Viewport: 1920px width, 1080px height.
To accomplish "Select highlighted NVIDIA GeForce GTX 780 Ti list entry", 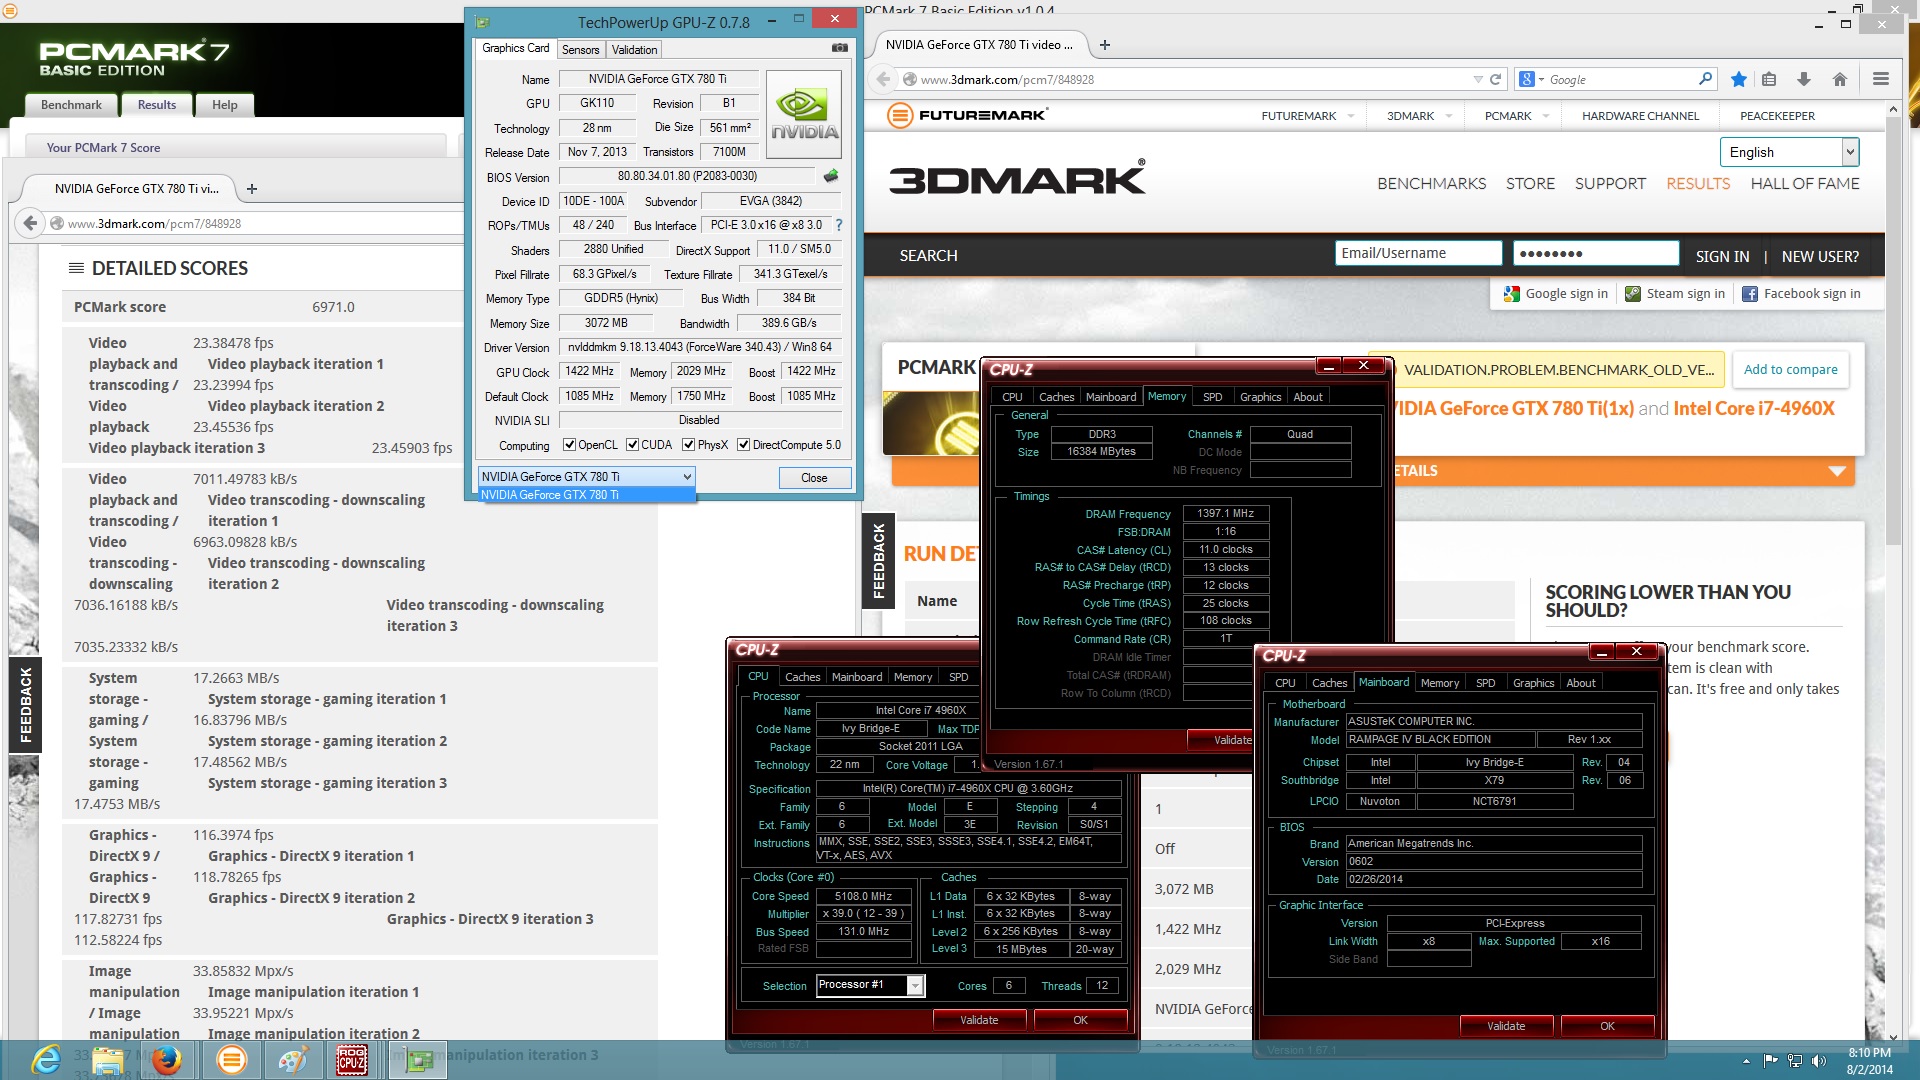I will point(586,495).
